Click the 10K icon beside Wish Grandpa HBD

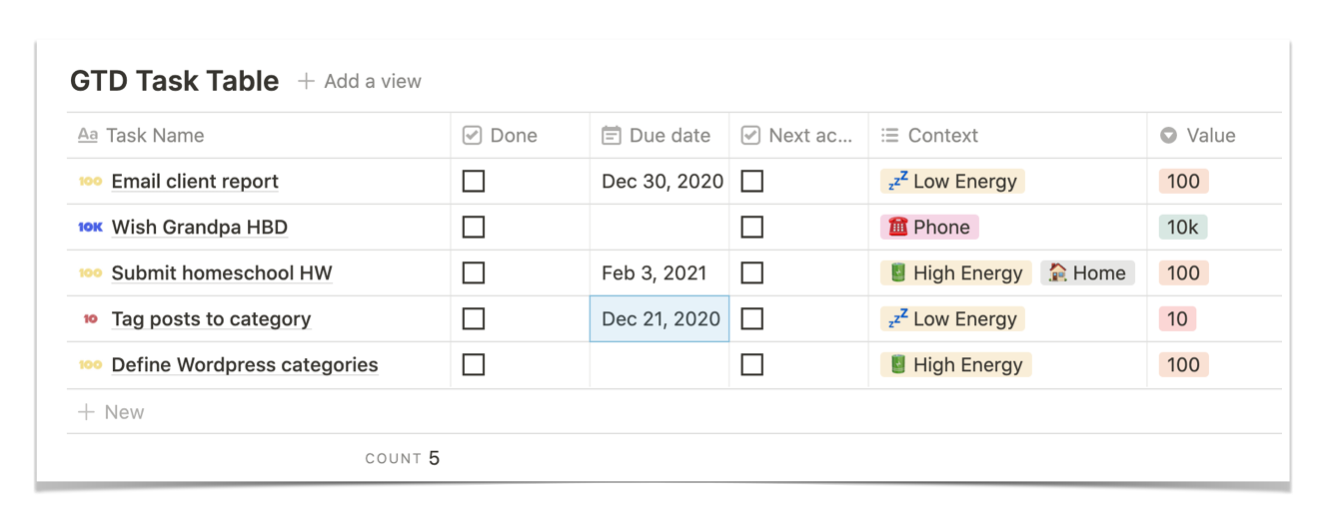click(x=90, y=227)
